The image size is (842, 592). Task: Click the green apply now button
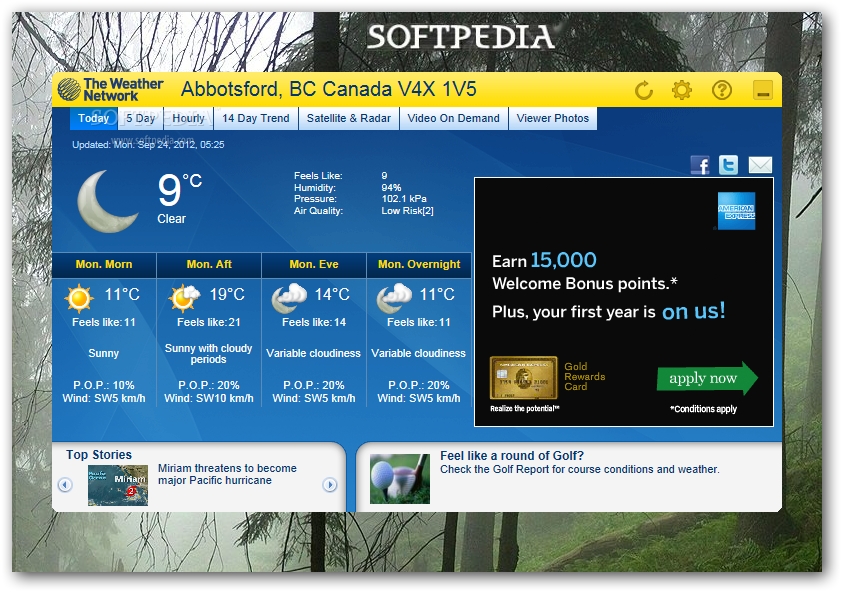click(707, 378)
